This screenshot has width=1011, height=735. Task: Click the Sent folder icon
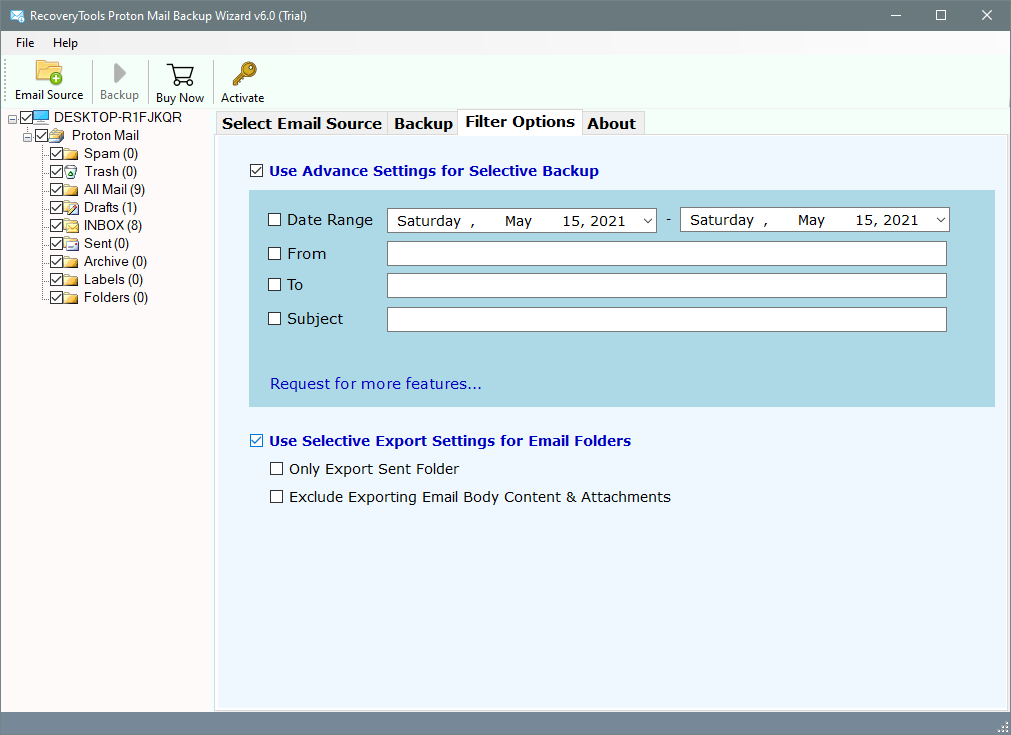tap(71, 244)
